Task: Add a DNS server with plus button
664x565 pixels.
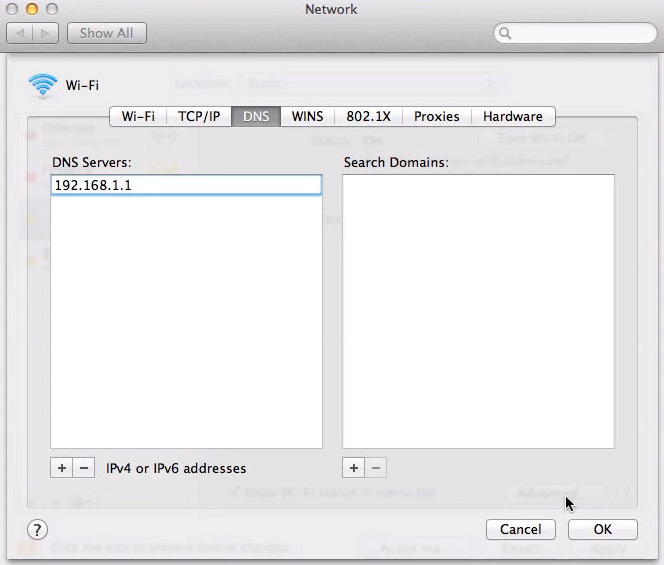Action: [62, 468]
